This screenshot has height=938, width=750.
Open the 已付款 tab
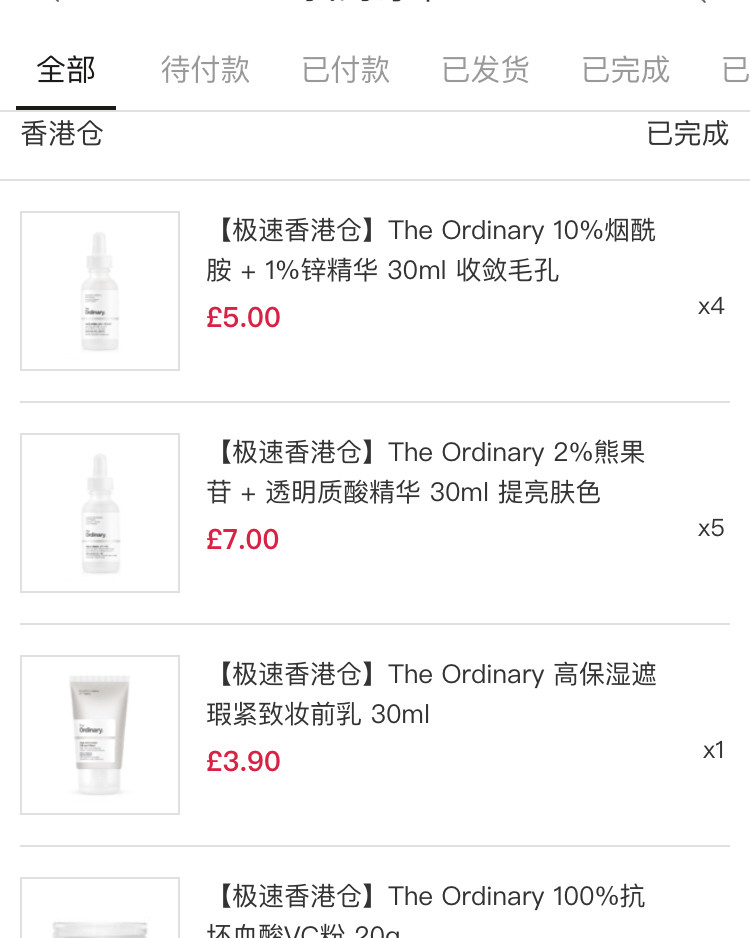346,69
